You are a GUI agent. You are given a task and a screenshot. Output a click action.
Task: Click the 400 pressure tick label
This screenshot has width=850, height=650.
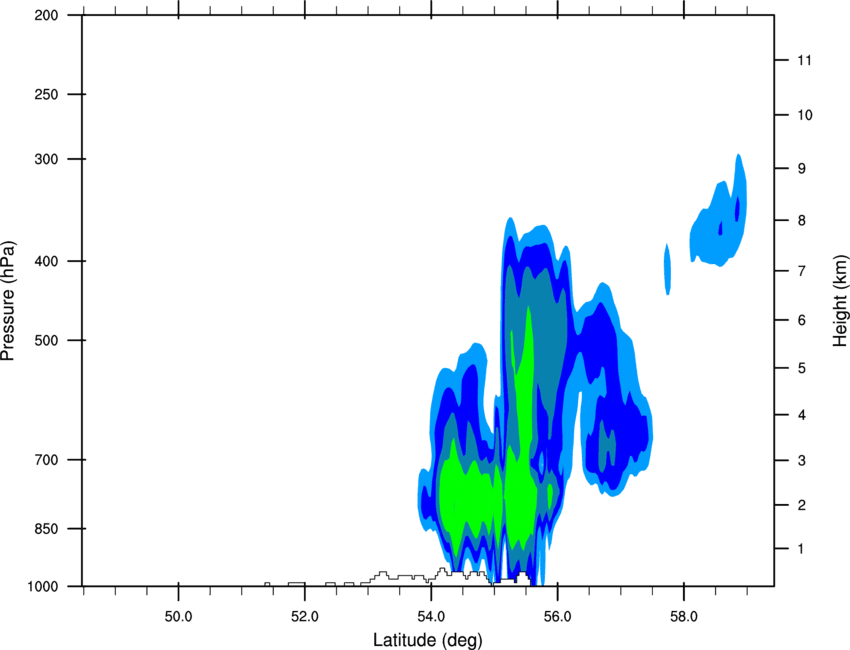46,261
